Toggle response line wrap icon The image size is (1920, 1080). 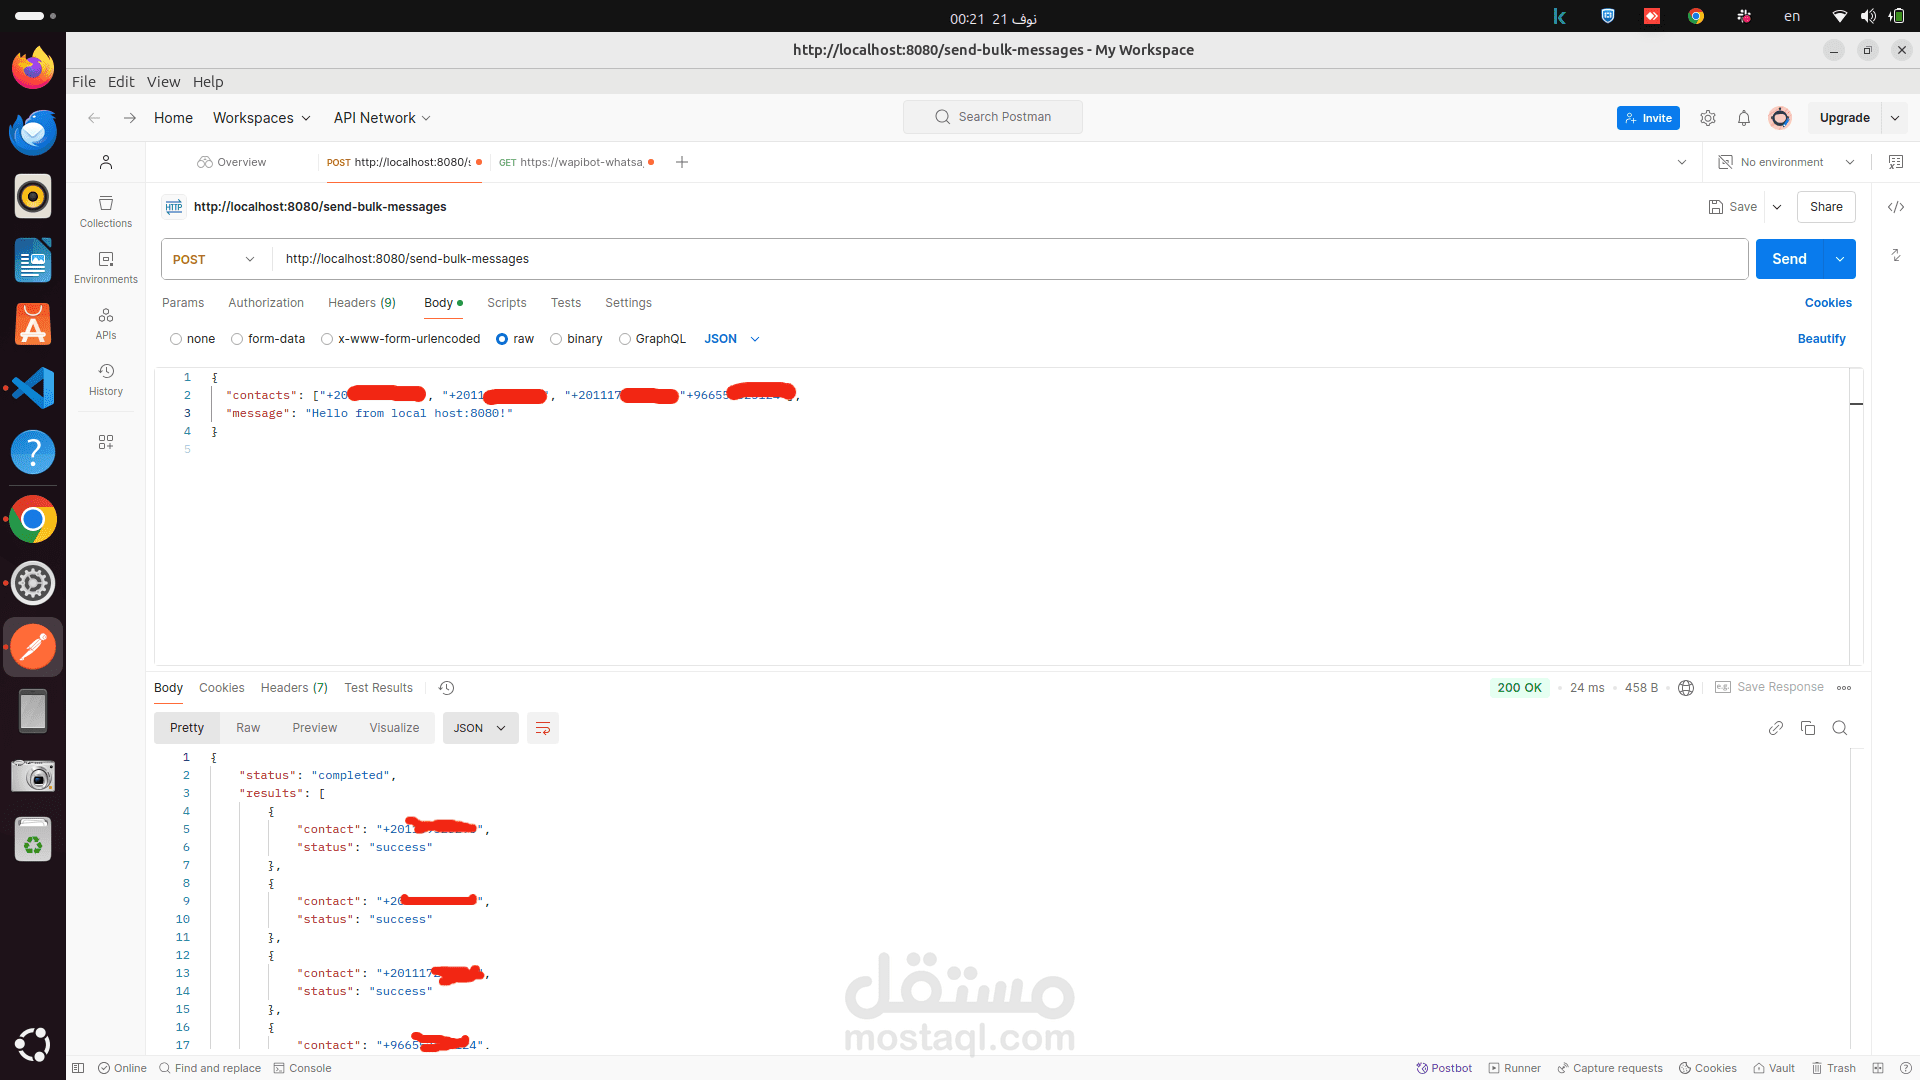pos(542,728)
